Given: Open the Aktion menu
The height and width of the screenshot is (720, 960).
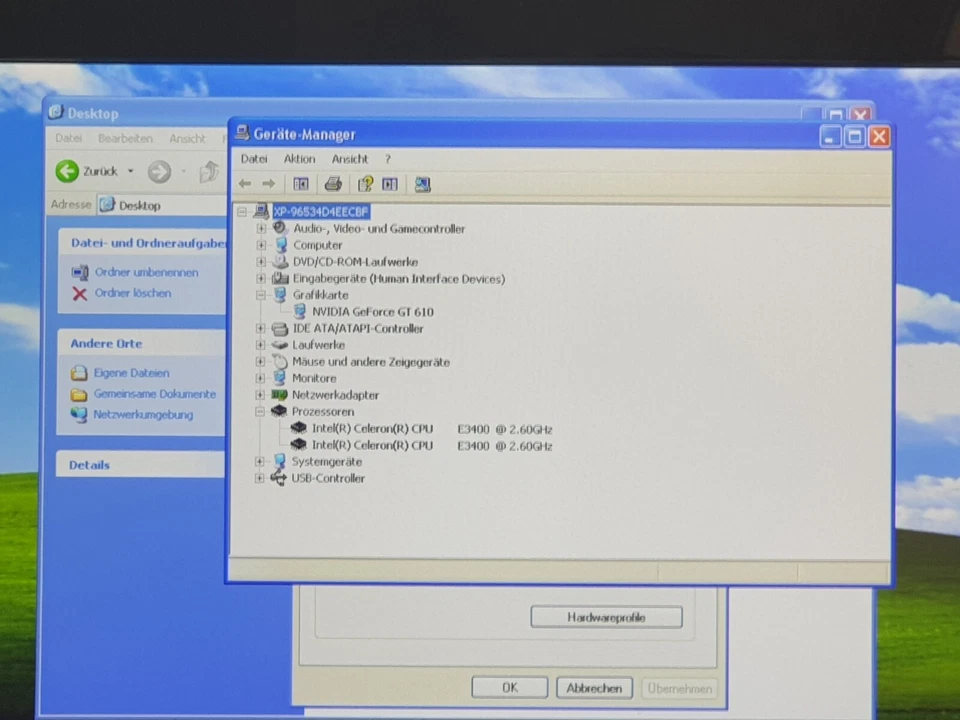Looking at the screenshot, I should point(299,159).
